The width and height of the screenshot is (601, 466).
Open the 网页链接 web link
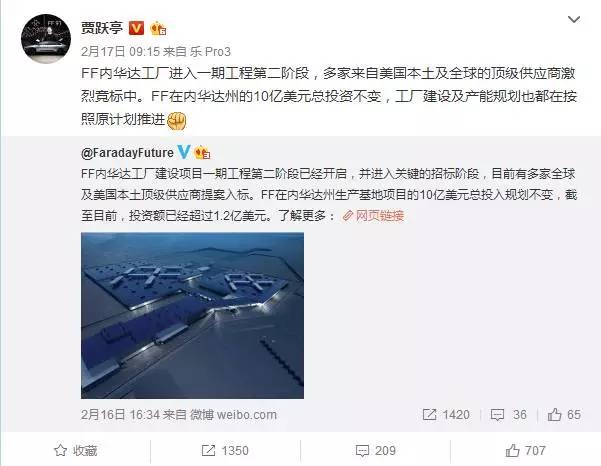coord(373,216)
